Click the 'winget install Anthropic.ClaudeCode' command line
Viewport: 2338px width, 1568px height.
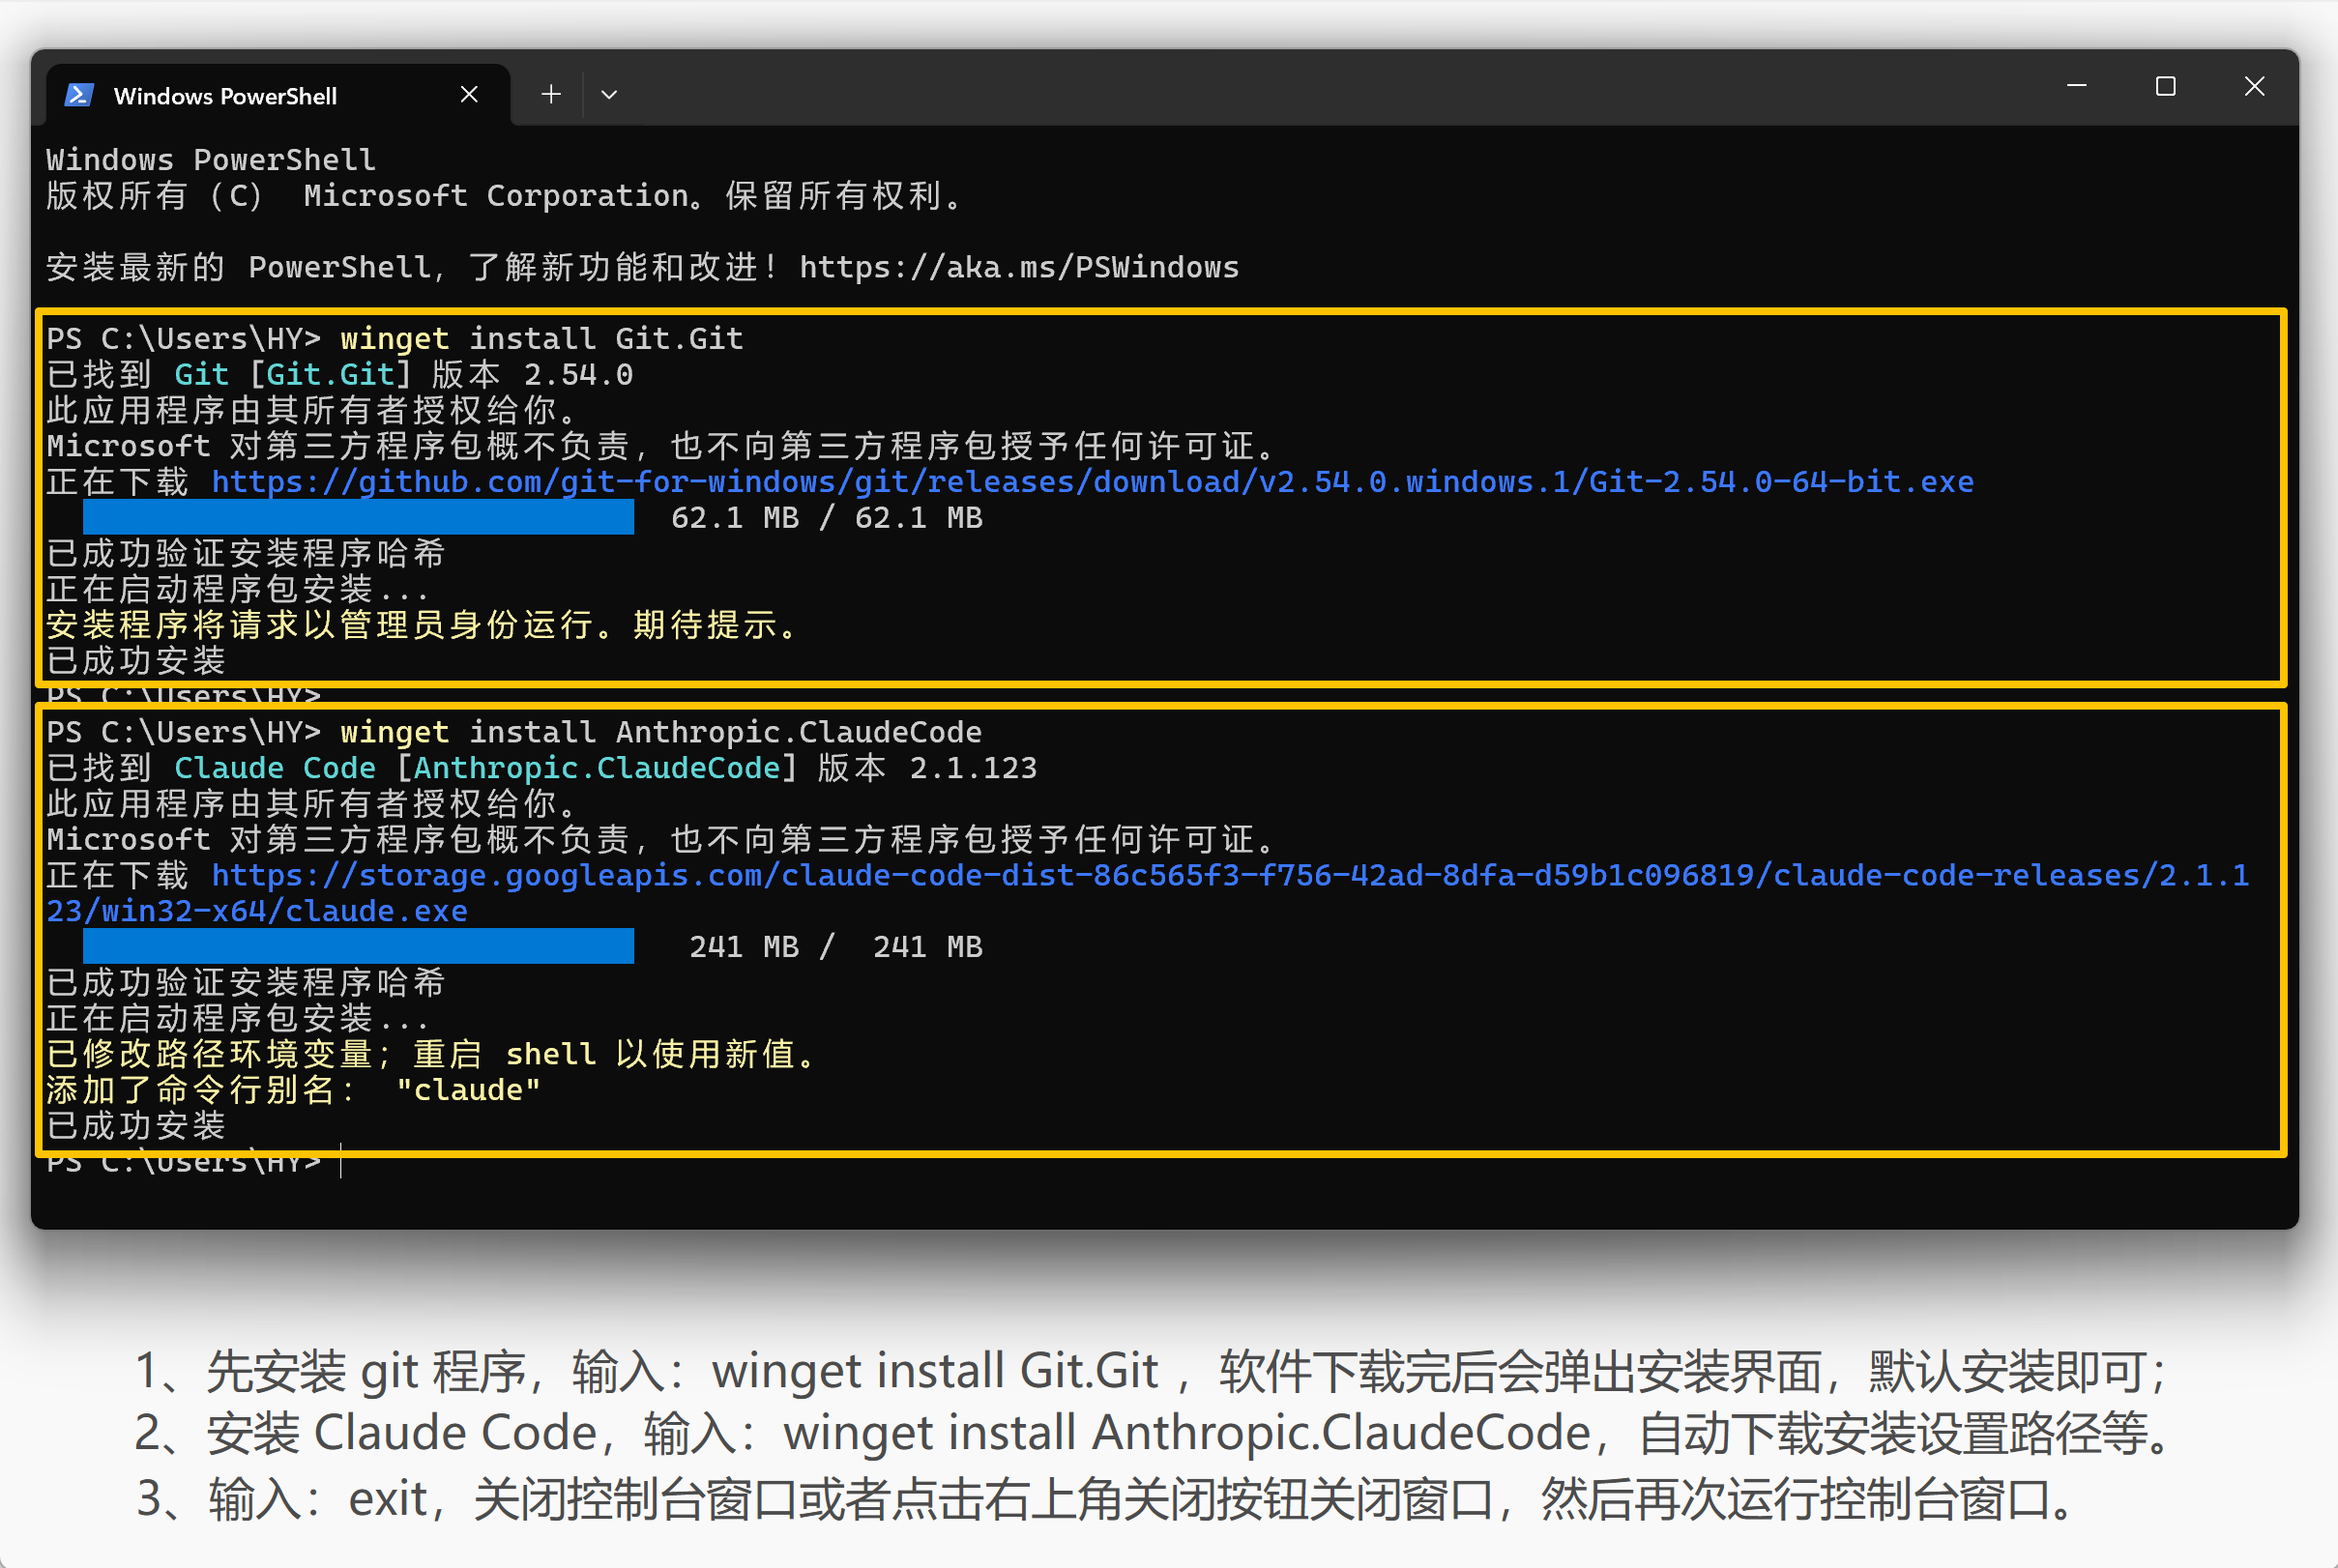(514, 732)
